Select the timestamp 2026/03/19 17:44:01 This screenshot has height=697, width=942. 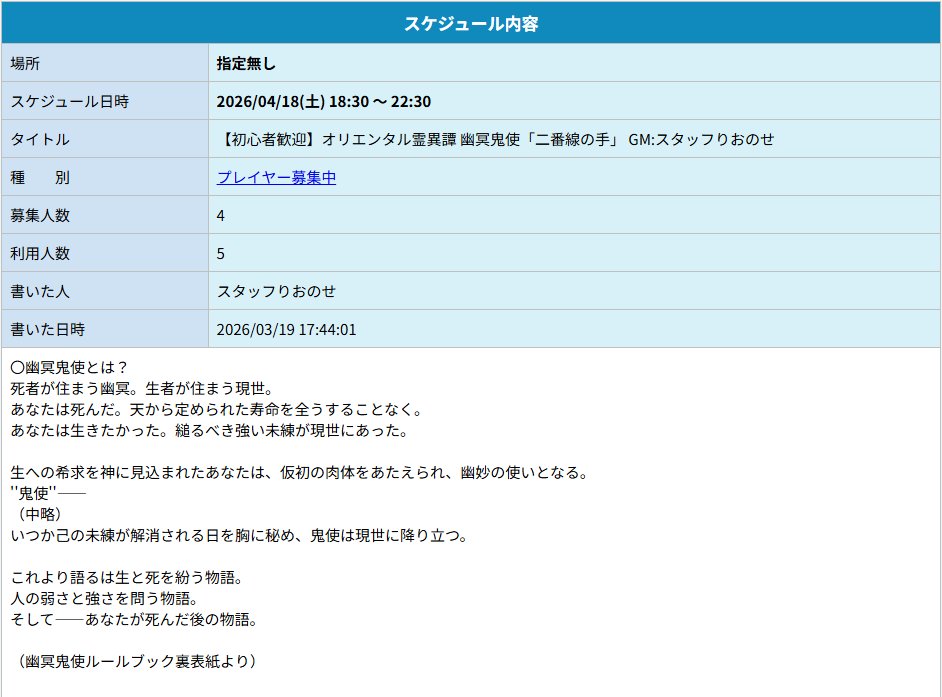[x=288, y=329]
